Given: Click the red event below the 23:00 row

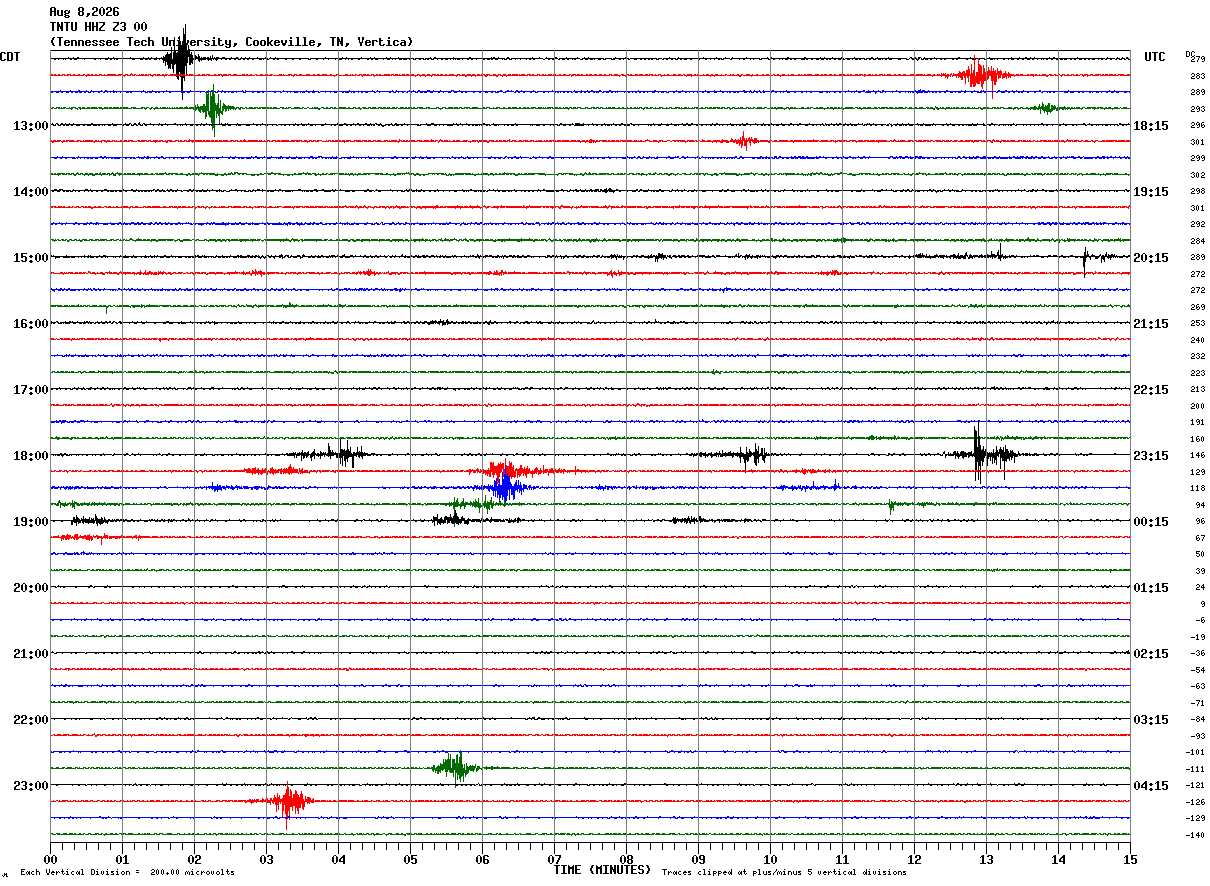Looking at the screenshot, I should pos(288,801).
